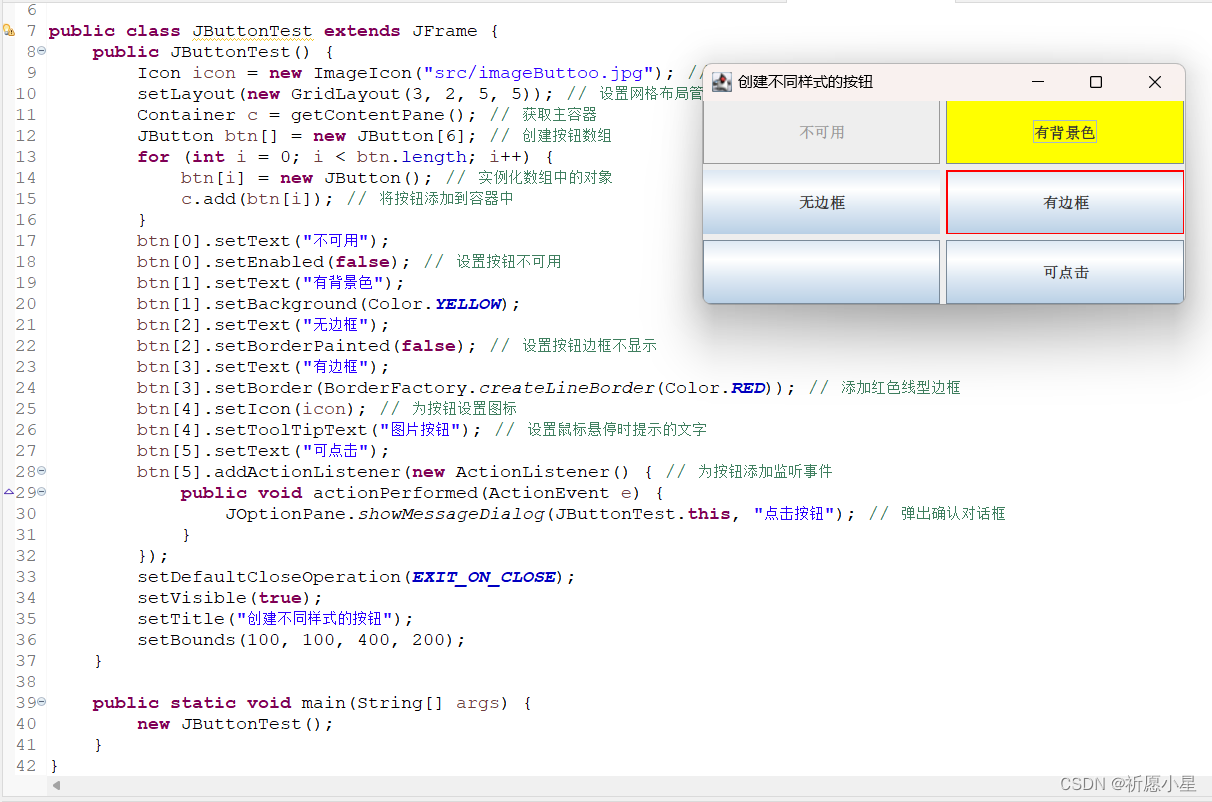Close the 创建不同样式的按钮 window

tap(1155, 82)
